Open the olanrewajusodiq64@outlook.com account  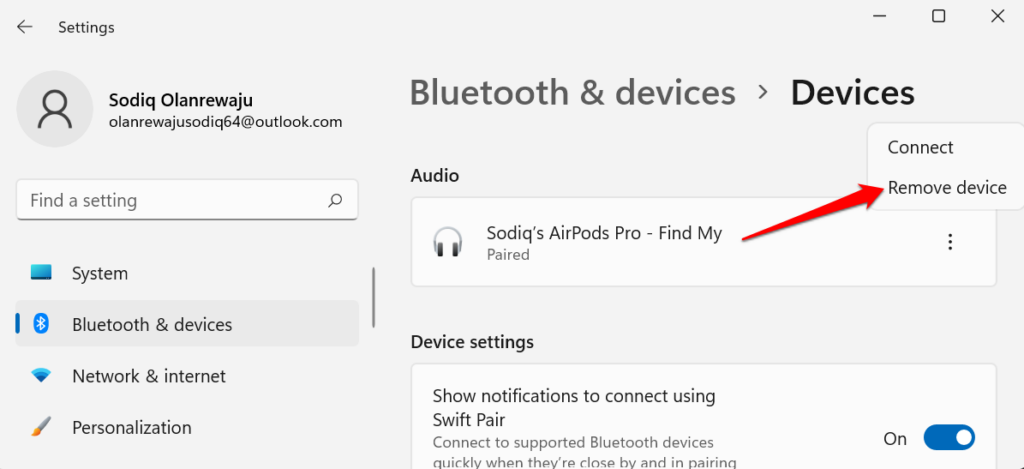[225, 122]
